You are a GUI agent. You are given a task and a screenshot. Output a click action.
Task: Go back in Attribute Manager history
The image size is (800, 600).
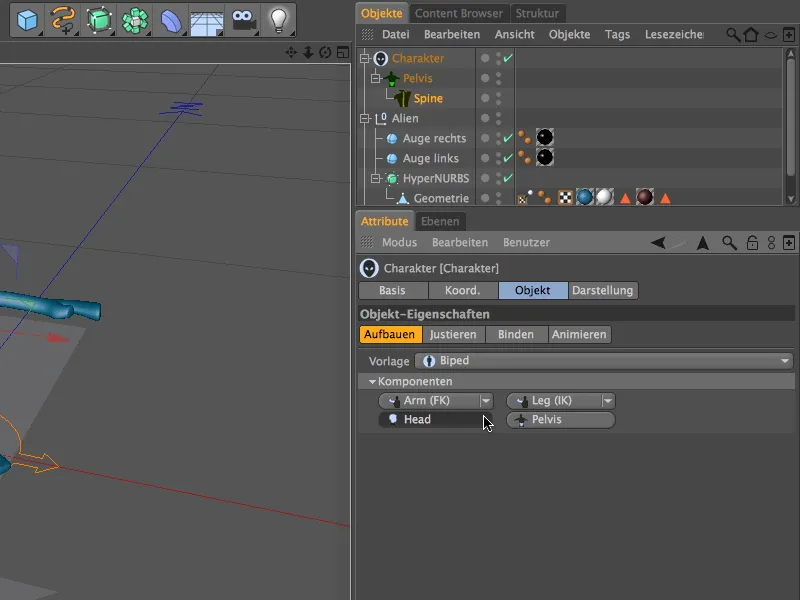tap(658, 243)
